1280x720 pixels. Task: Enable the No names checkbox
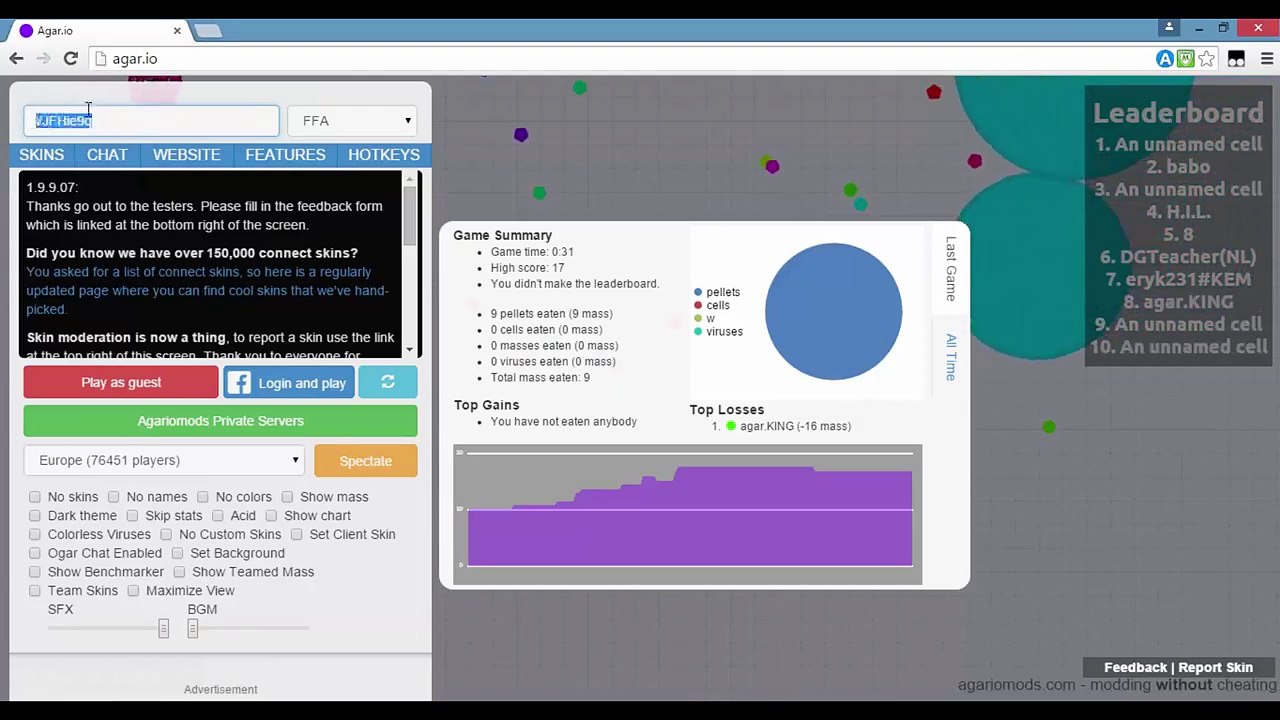(x=114, y=497)
